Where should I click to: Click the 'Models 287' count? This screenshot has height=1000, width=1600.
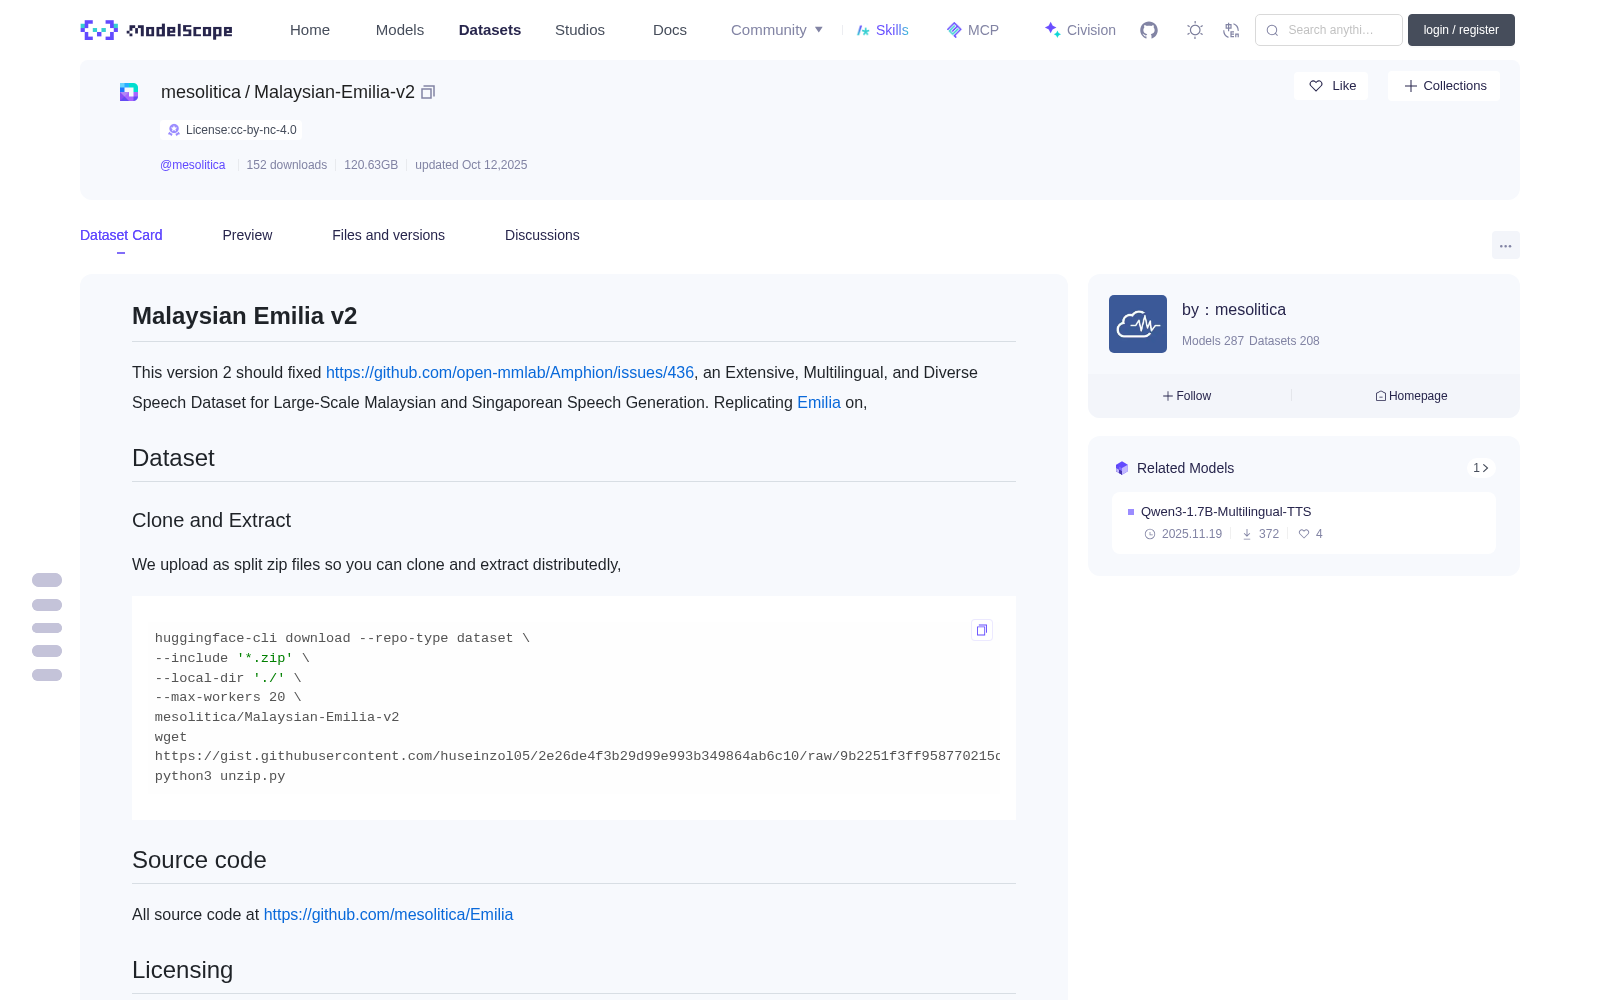click(1213, 341)
